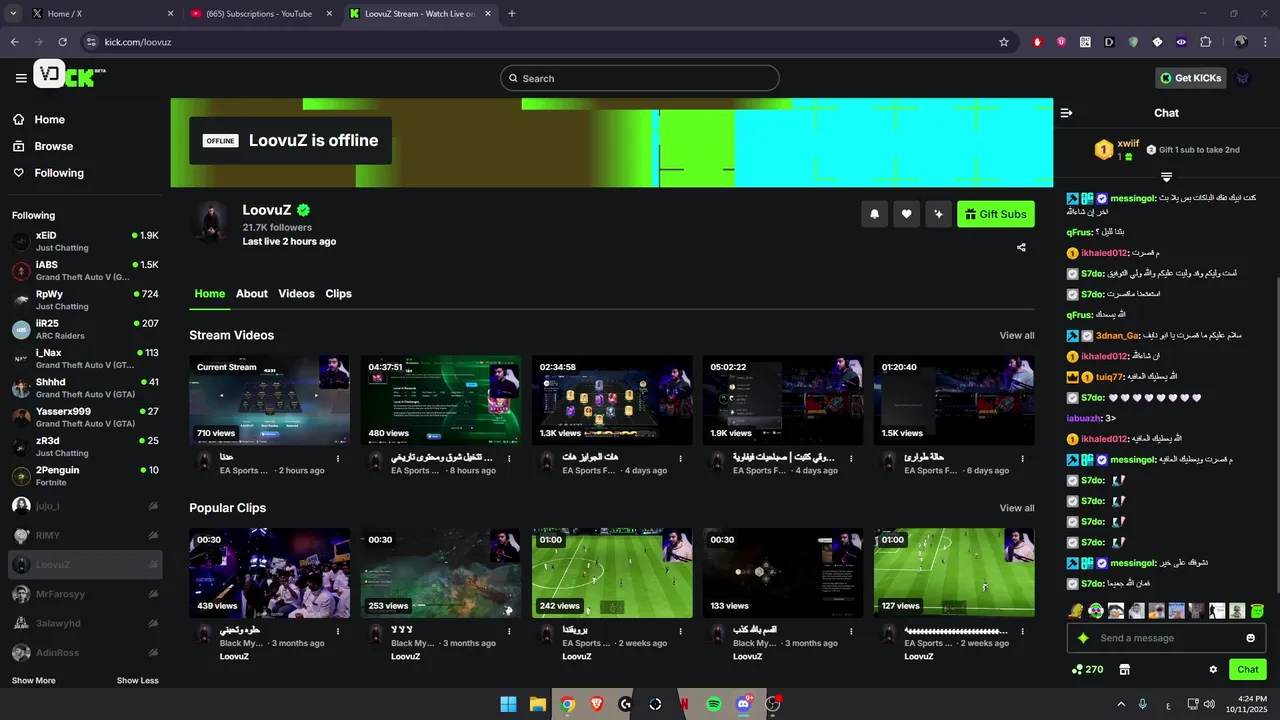Reload the page
The height and width of the screenshot is (720, 1280).
pos(62,42)
